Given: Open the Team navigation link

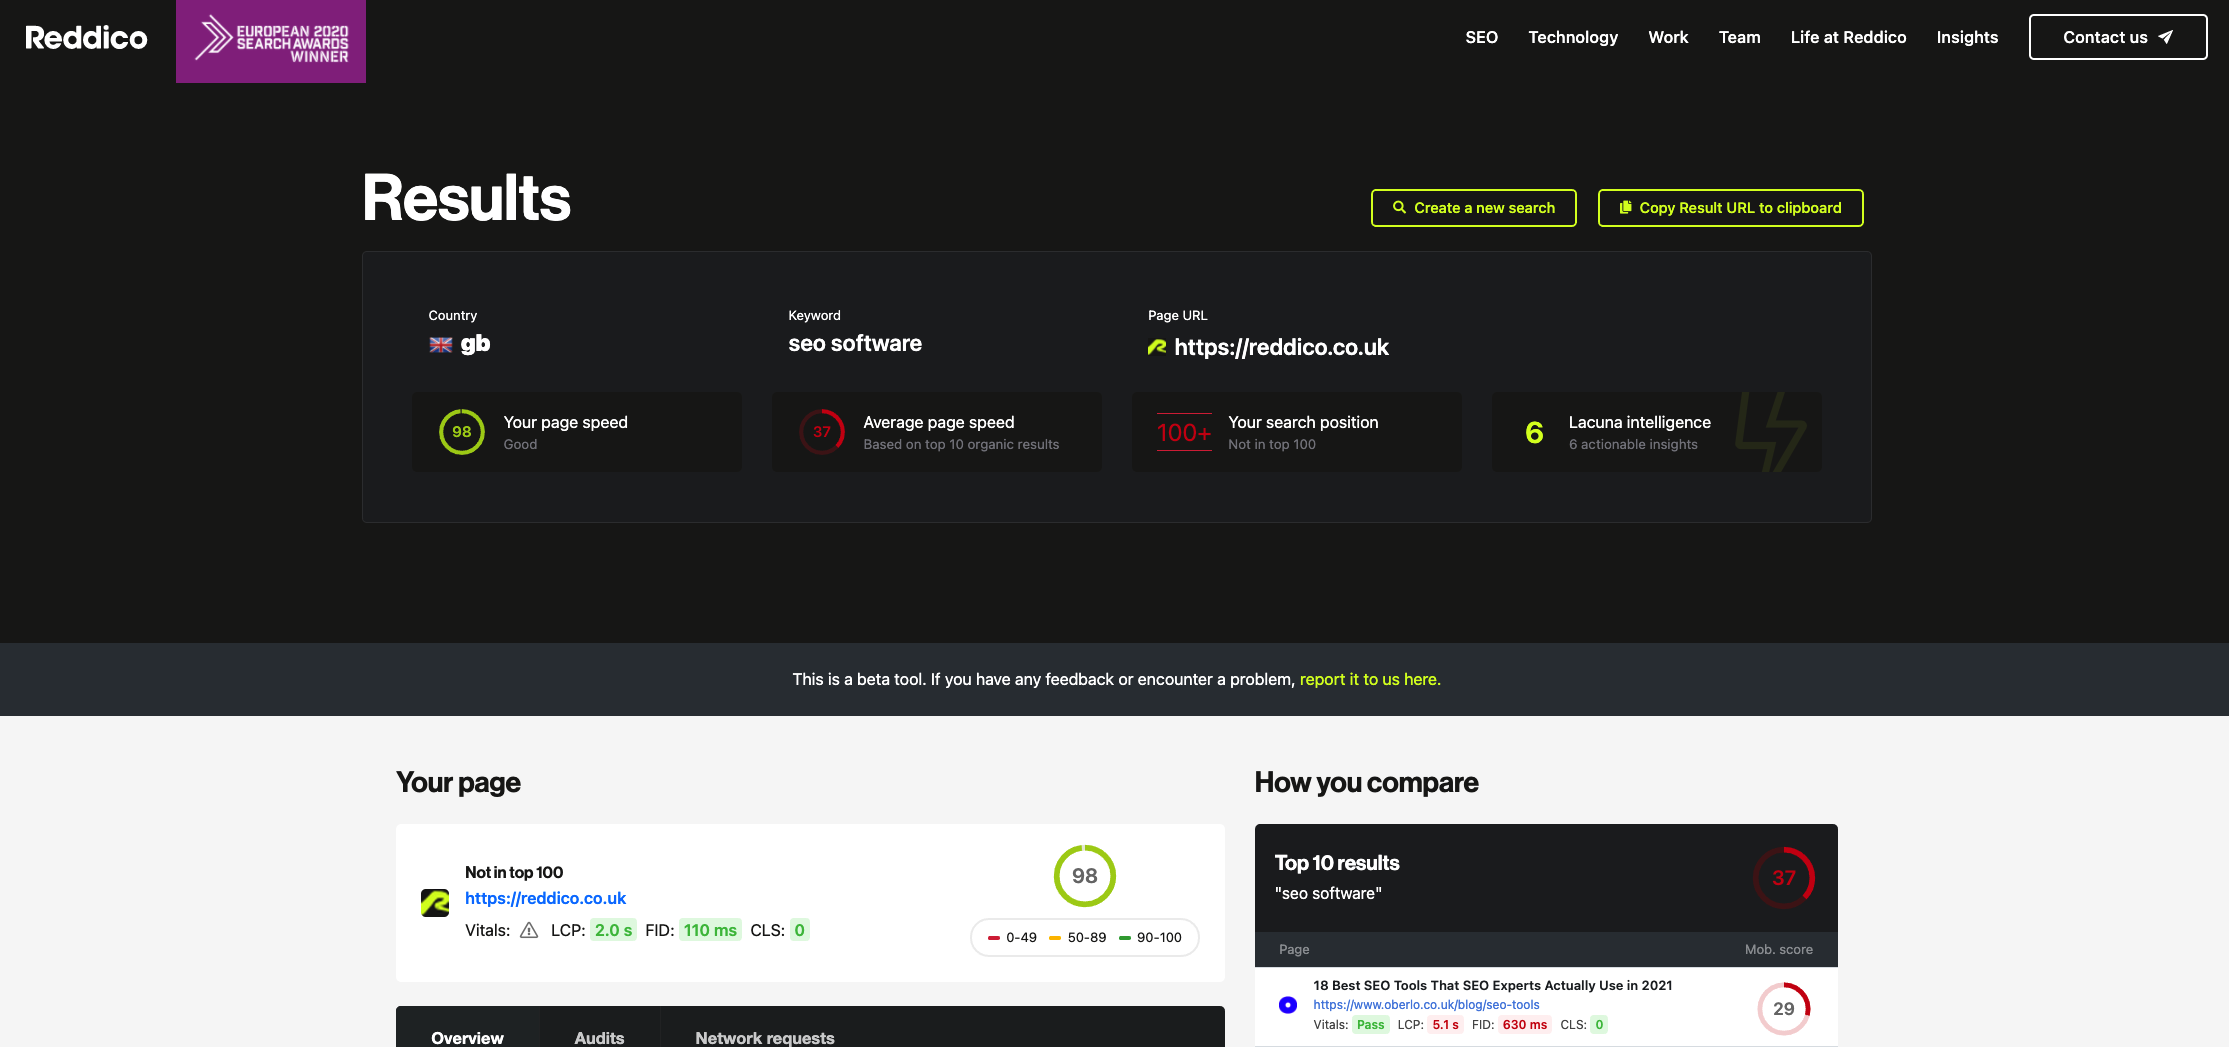Looking at the screenshot, I should tap(1739, 37).
